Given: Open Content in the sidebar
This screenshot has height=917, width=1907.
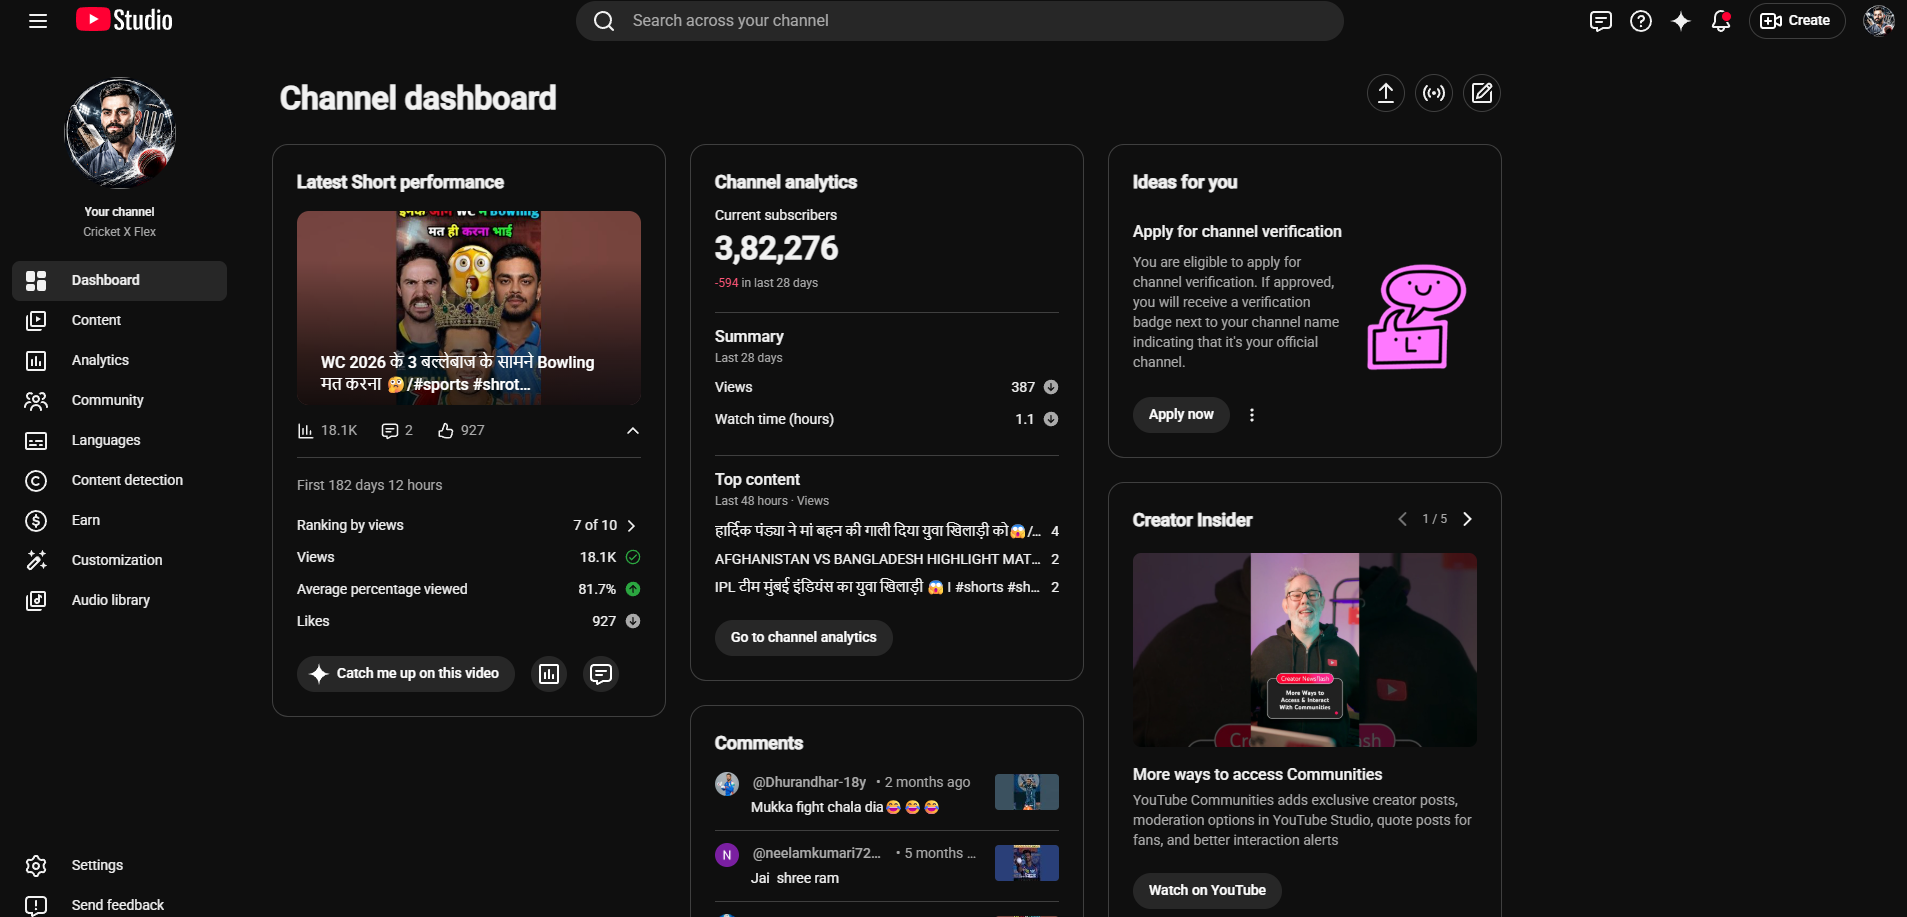Looking at the screenshot, I should click(x=120, y=321).
